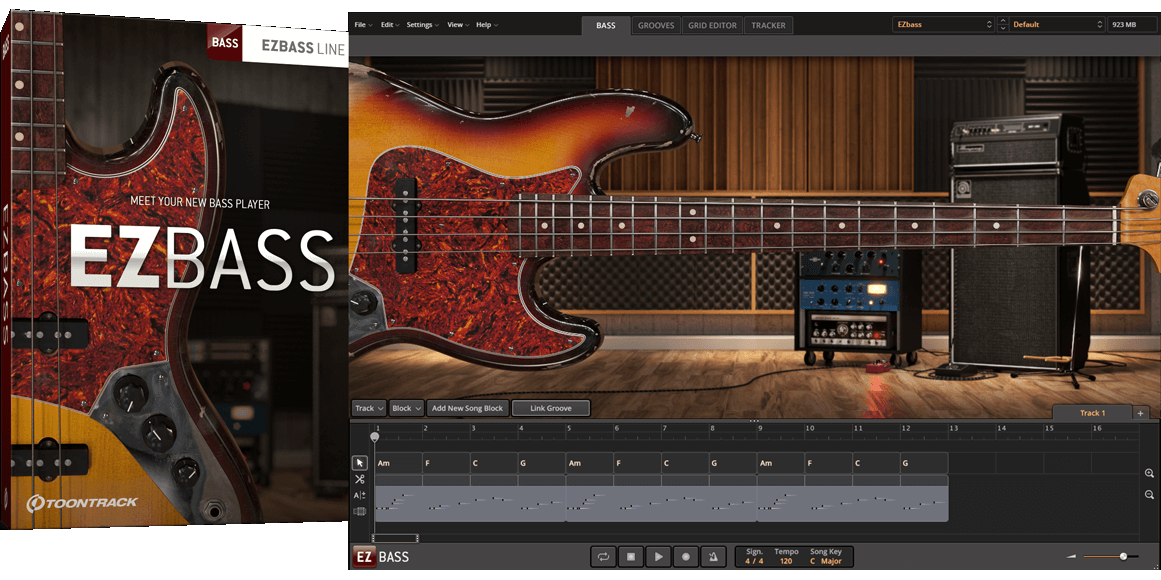Open the Block dropdown menu

pos(406,408)
